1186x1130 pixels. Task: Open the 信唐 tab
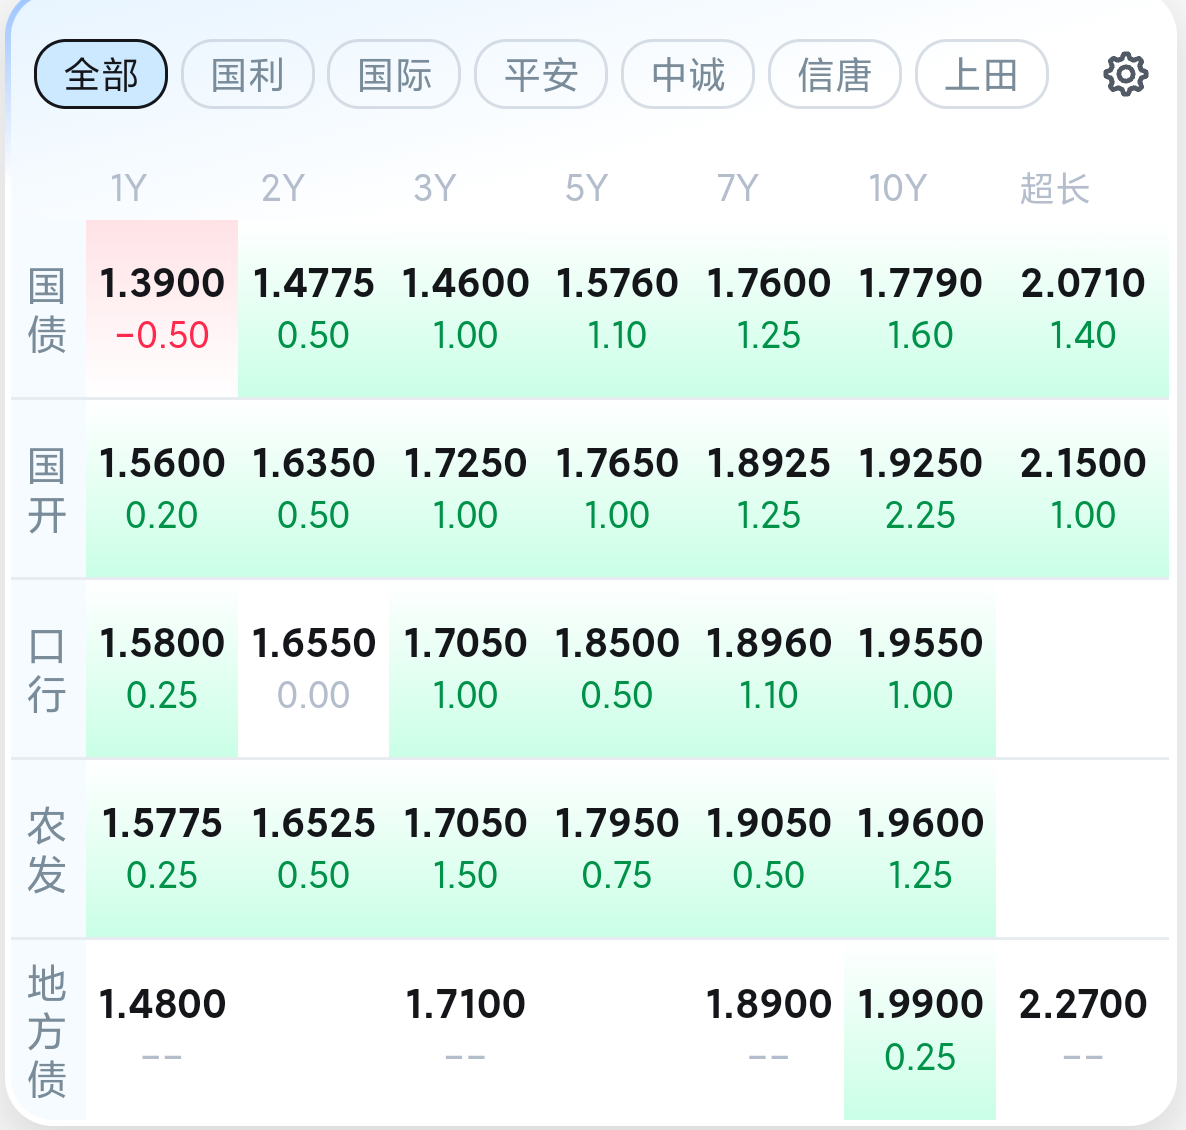(x=835, y=74)
